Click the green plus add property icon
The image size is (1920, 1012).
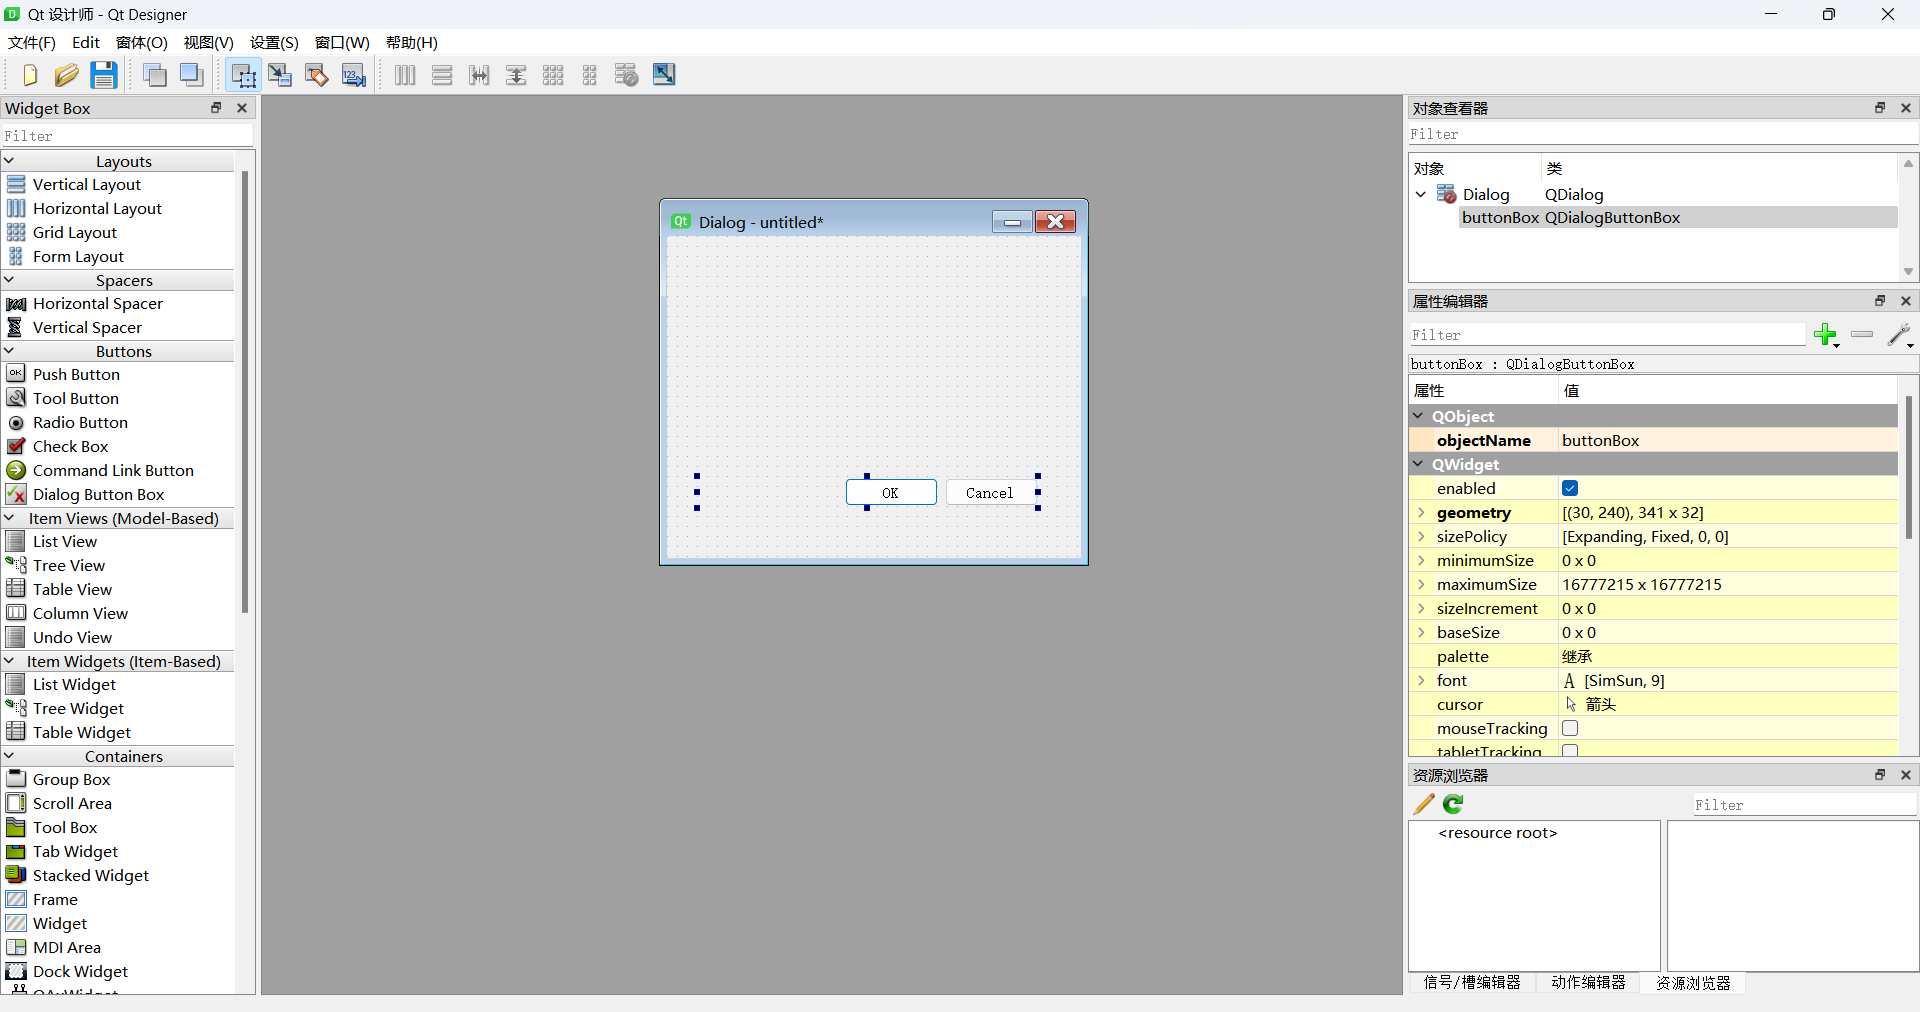click(1825, 335)
